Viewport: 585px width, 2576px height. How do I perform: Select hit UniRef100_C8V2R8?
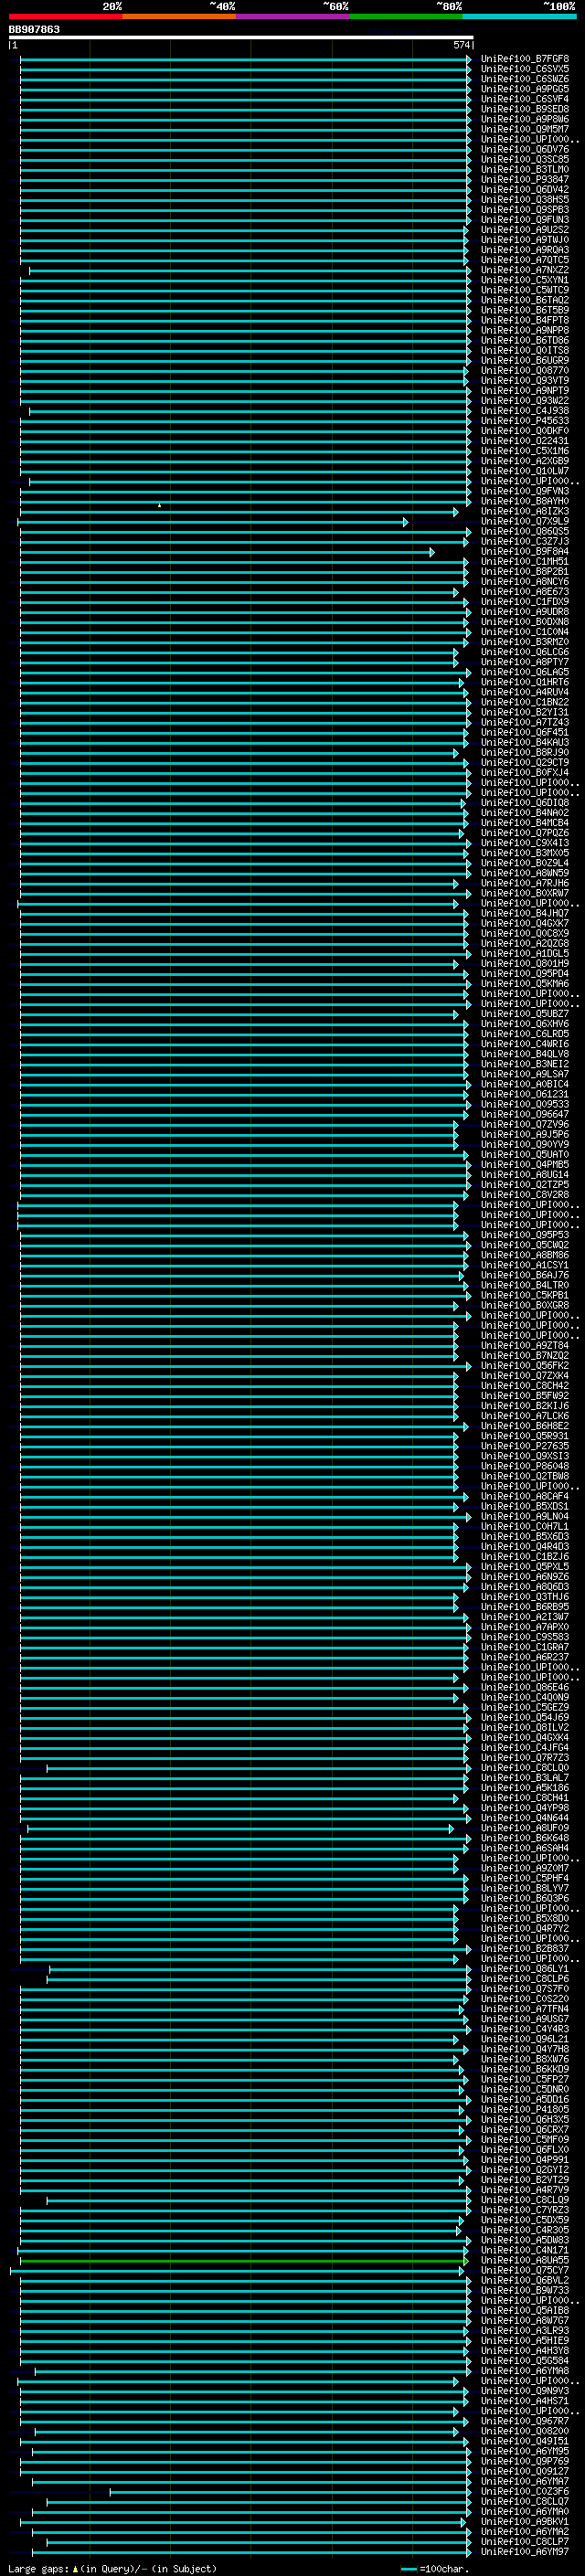[525, 1195]
